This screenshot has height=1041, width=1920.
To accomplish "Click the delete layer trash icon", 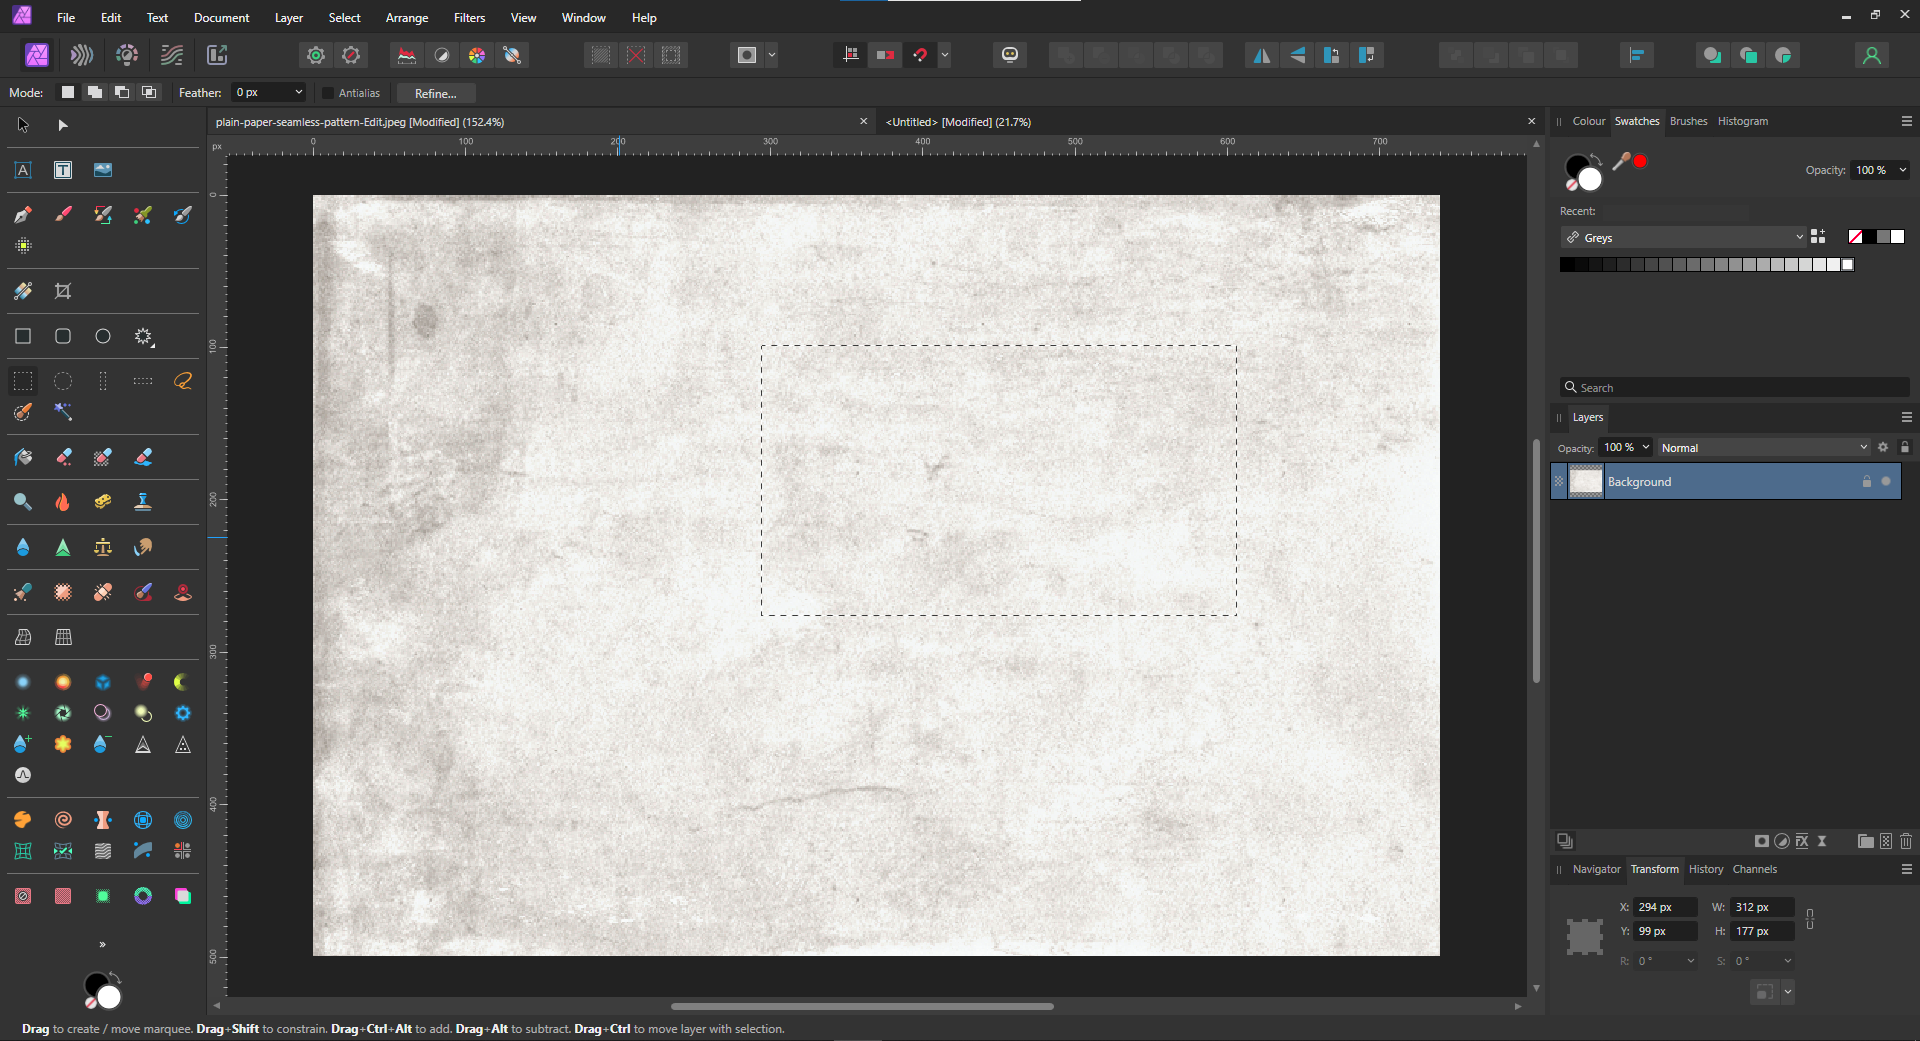I will [1906, 841].
